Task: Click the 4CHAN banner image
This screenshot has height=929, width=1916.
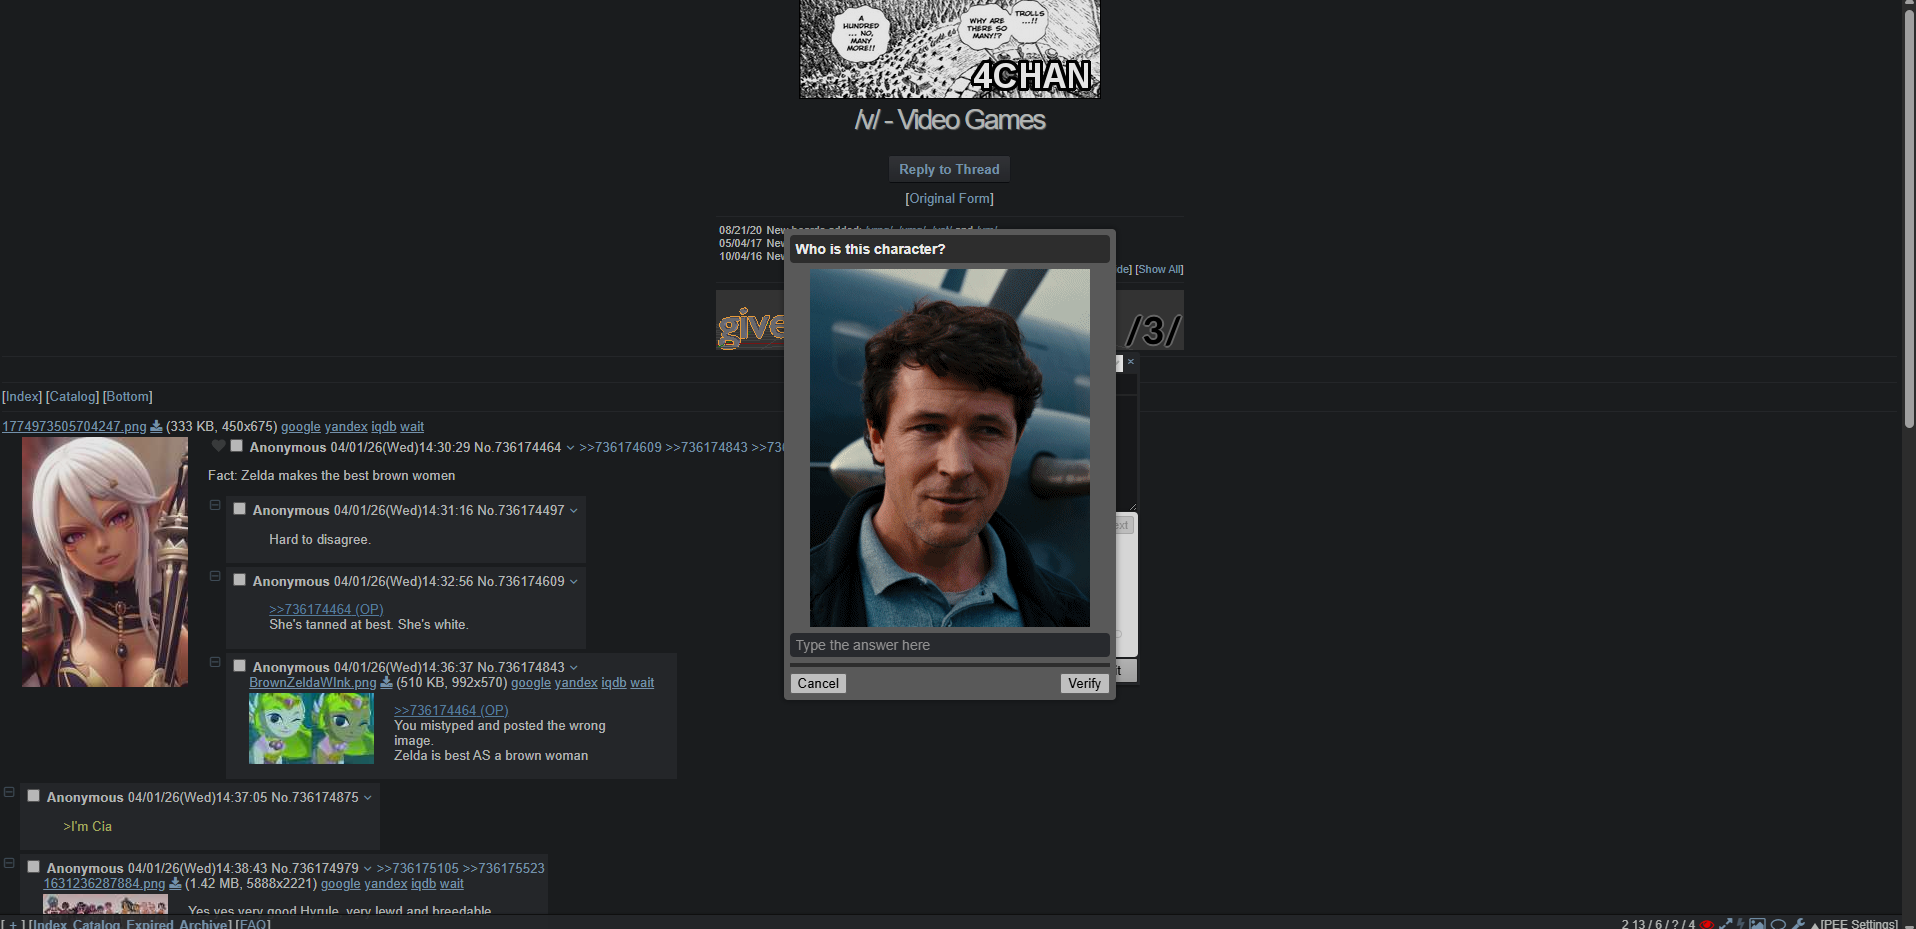Action: 949,49
